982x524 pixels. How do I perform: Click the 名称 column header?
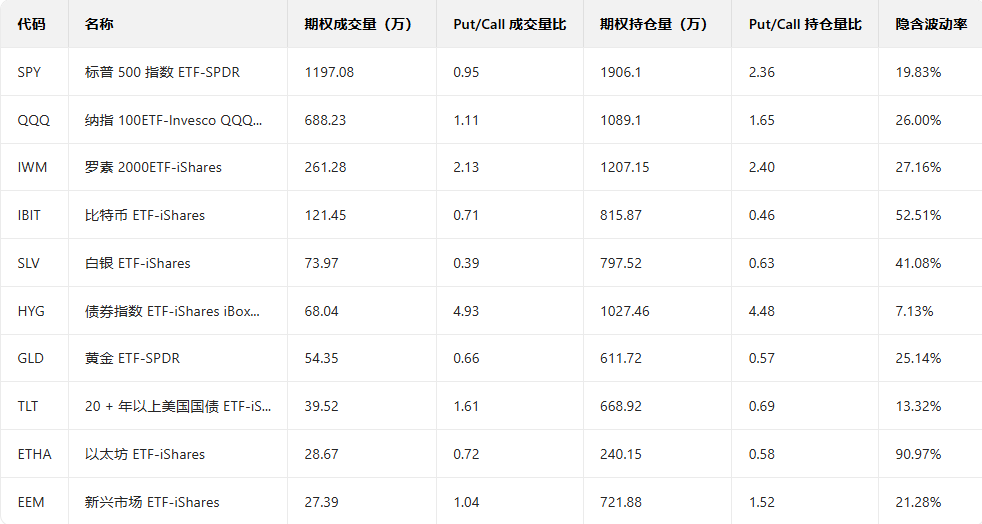(x=99, y=24)
